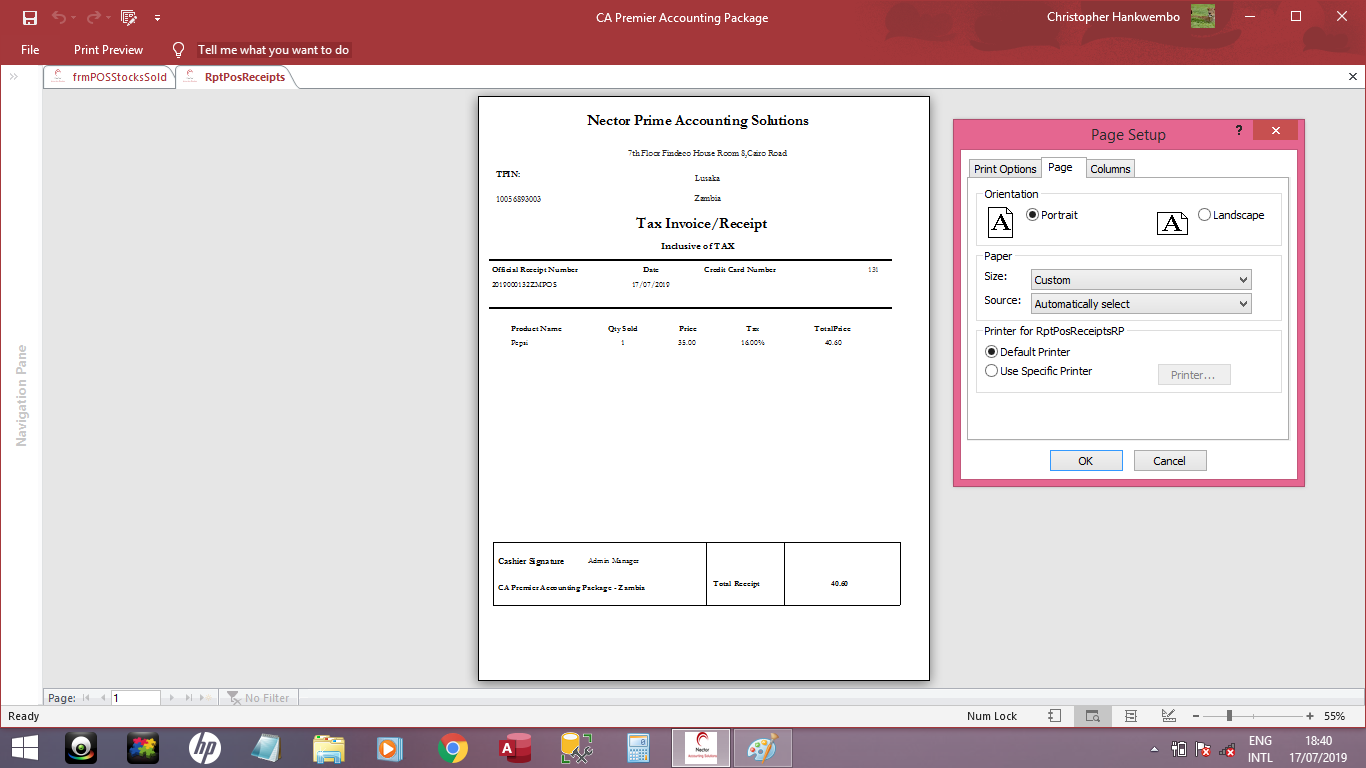Click the zoom slider handle

[x=1229, y=716]
